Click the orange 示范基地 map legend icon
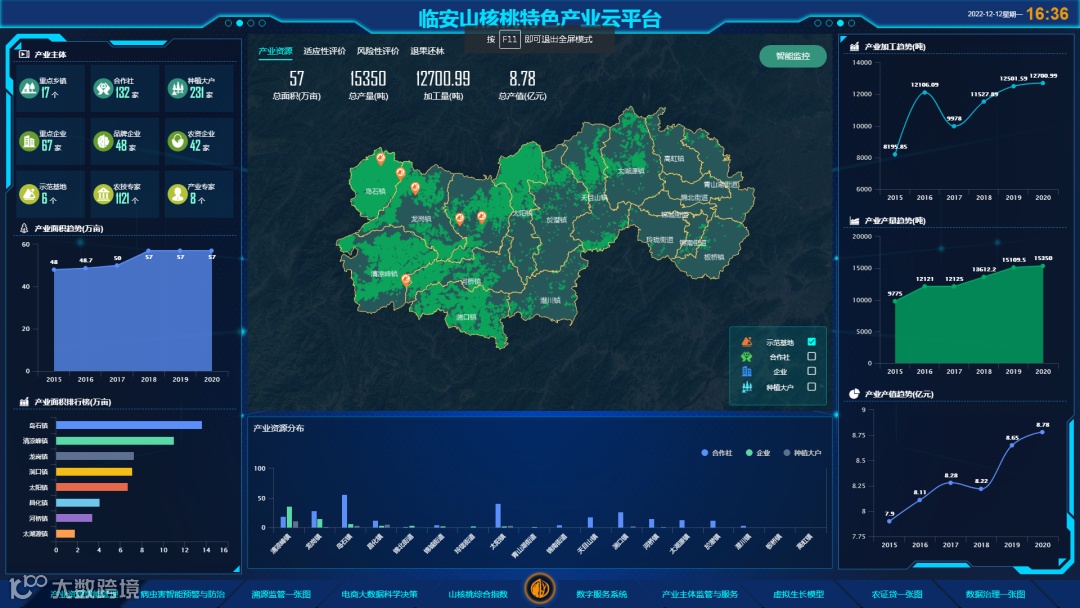 click(747, 342)
